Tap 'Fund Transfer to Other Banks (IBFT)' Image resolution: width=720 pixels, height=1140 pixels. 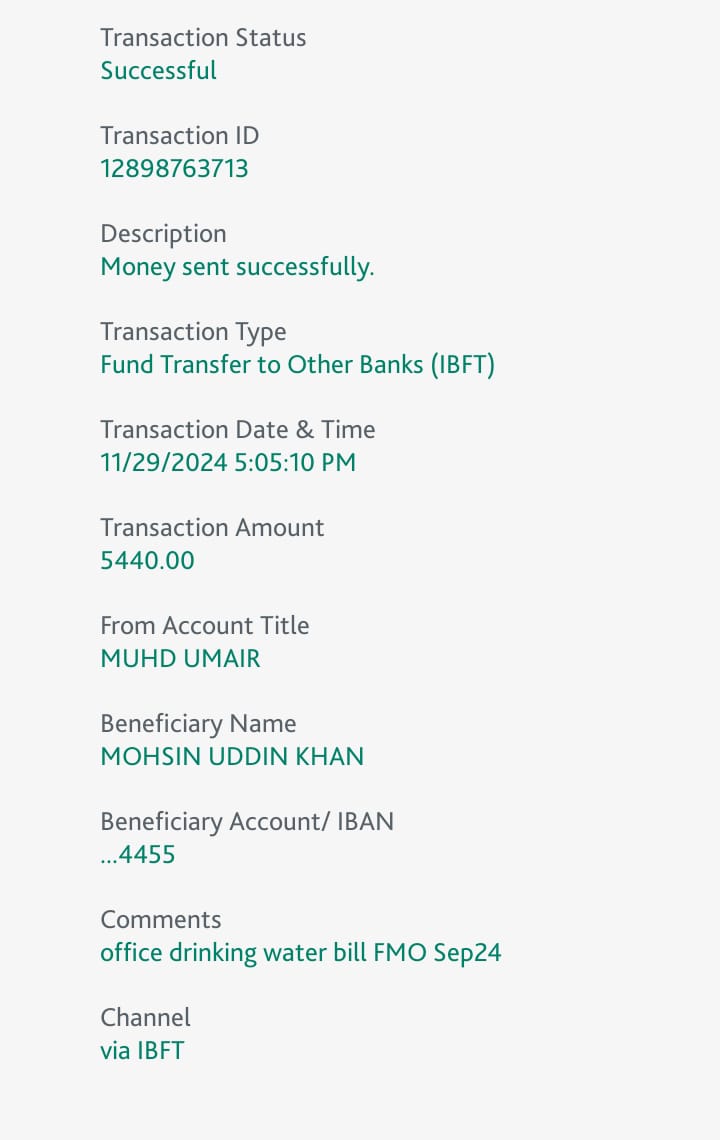(x=297, y=365)
